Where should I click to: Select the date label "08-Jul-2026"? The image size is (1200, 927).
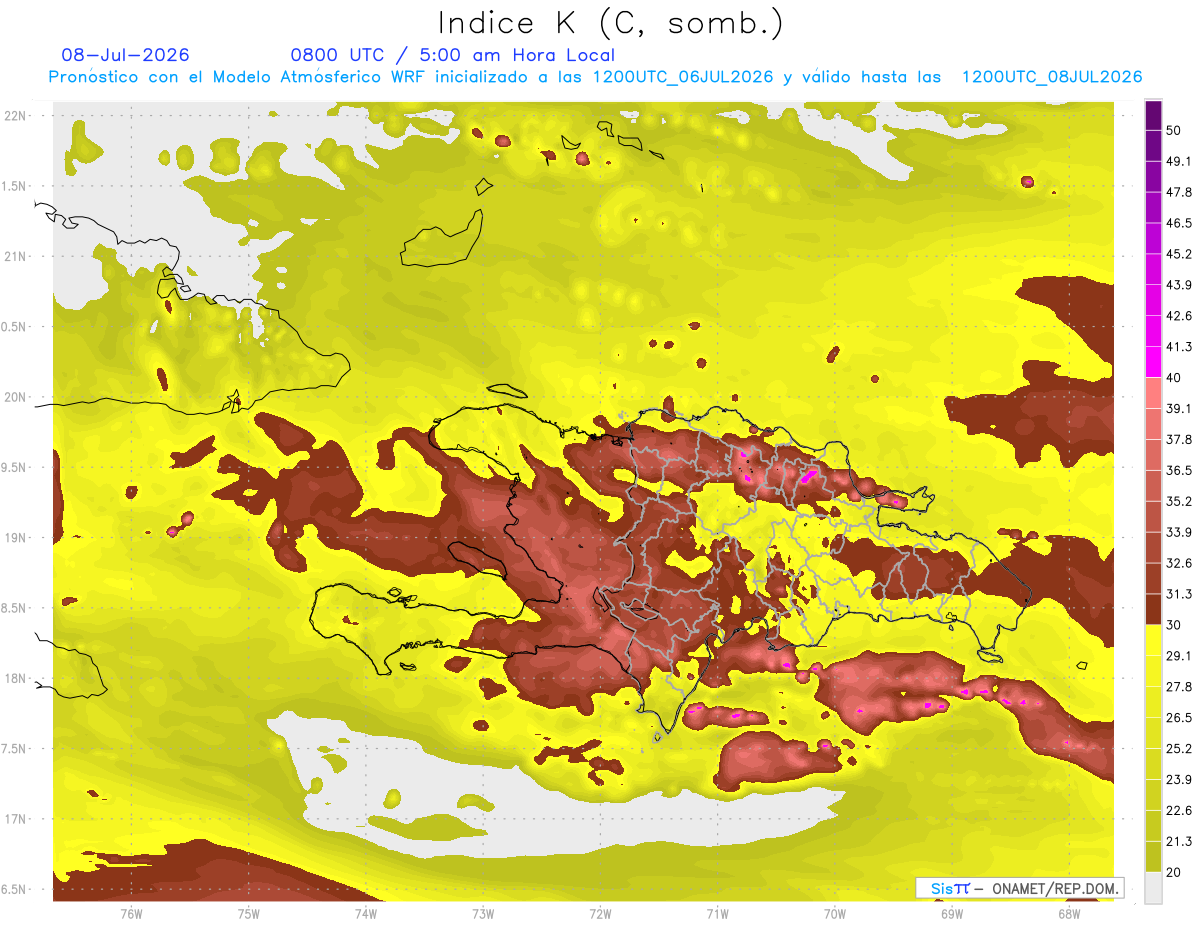(x=125, y=55)
